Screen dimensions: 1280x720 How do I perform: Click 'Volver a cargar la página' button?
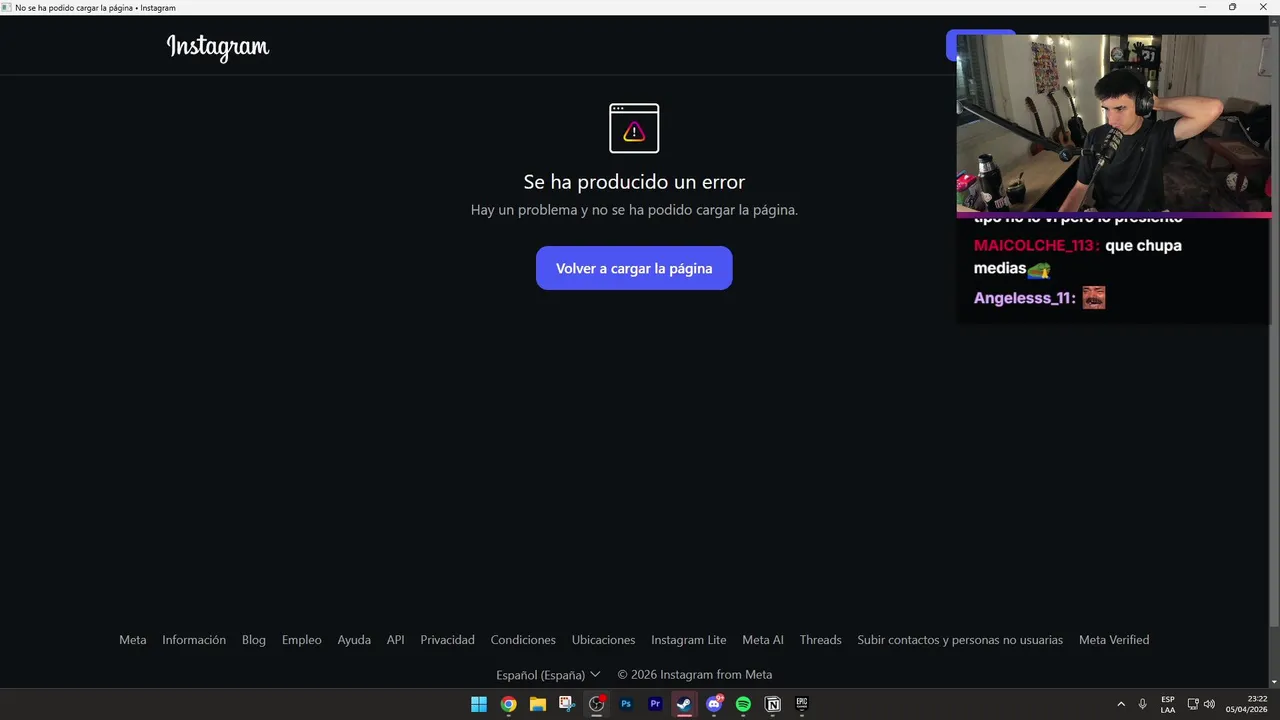(634, 268)
